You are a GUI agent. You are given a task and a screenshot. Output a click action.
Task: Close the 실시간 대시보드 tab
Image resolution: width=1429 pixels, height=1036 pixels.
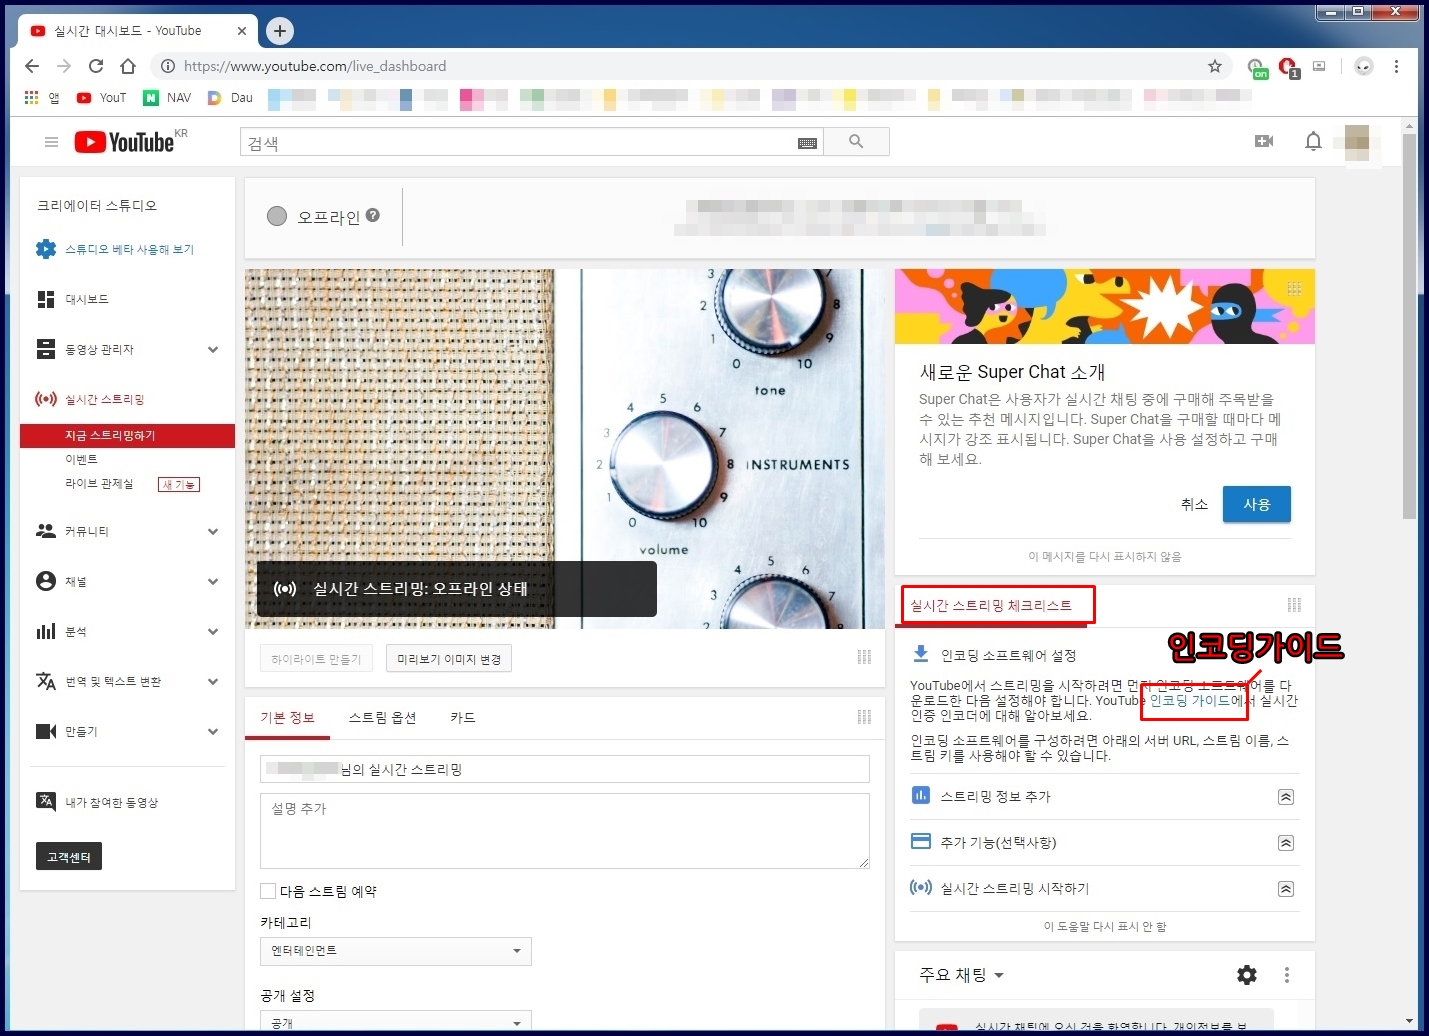tap(241, 31)
